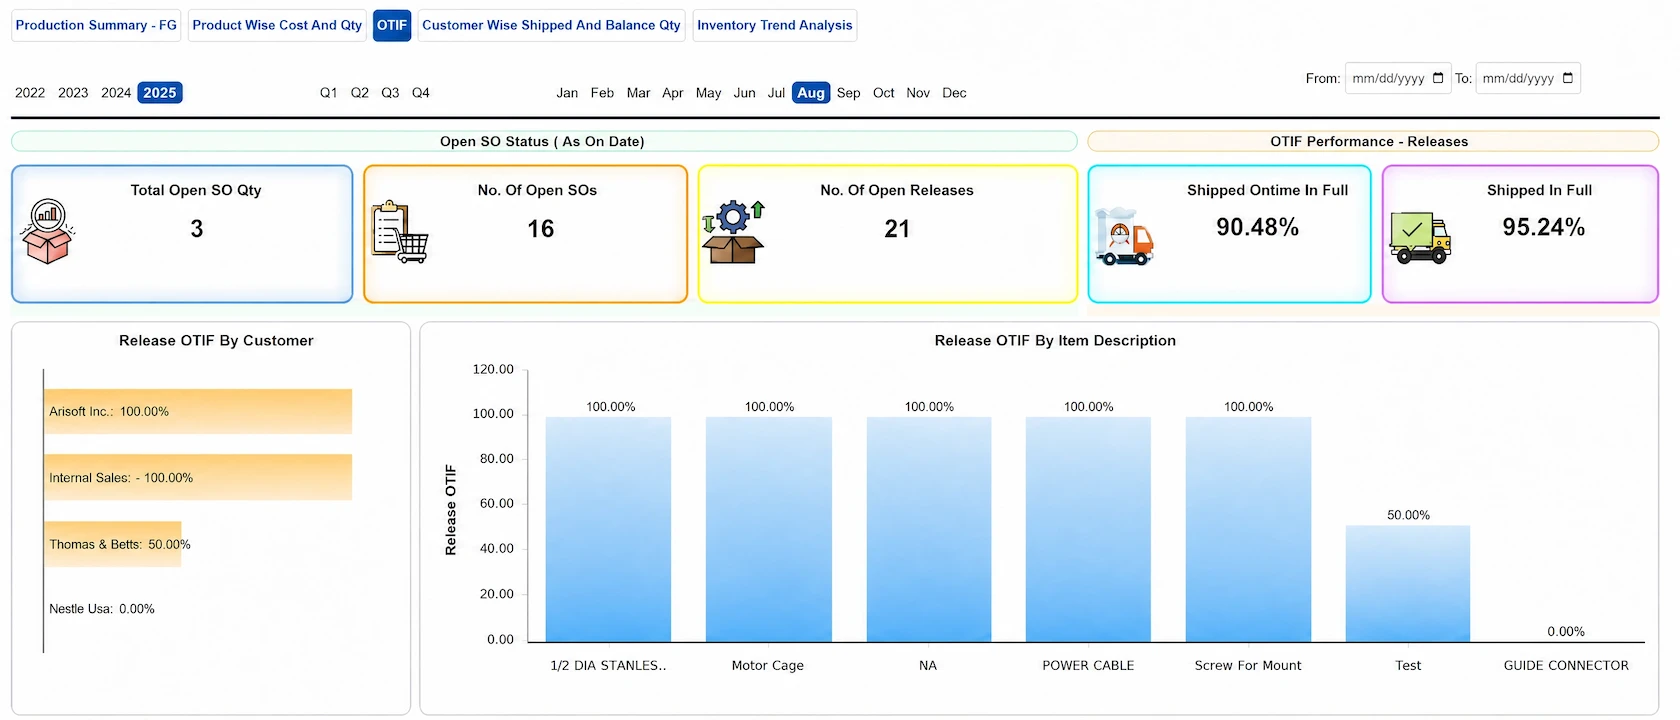
Task: Click the green truck icon on Shipped In Full
Action: 1420,238
